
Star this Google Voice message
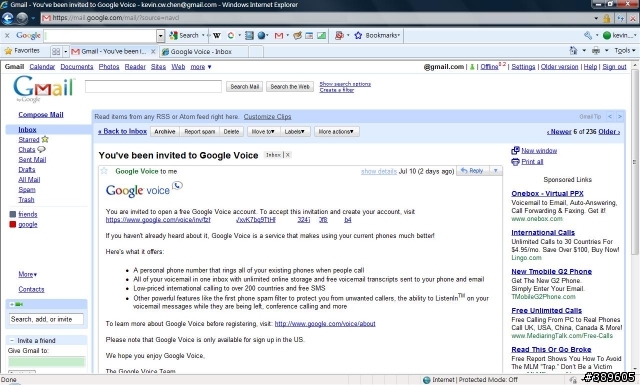pyautogui.click(x=104, y=171)
